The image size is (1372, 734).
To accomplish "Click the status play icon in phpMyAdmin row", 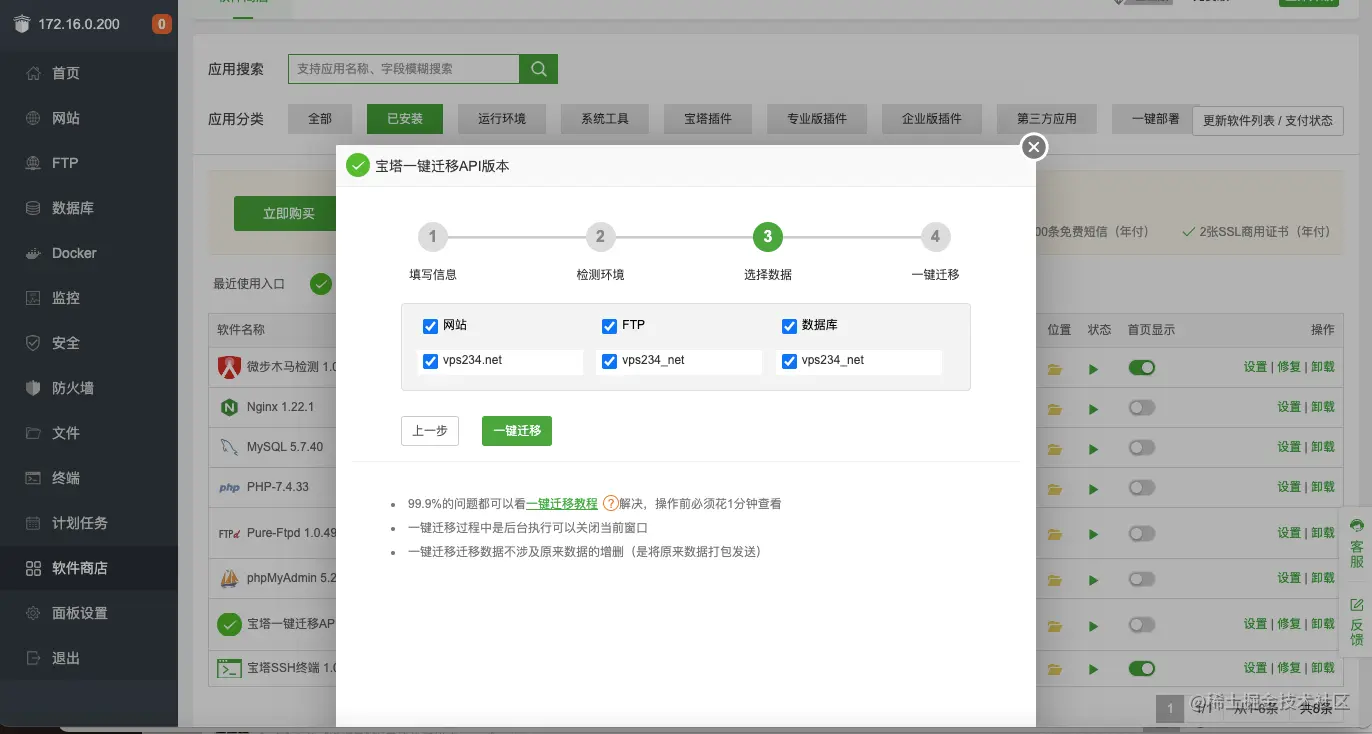I will pyautogui.click(x=1093, y=578).
